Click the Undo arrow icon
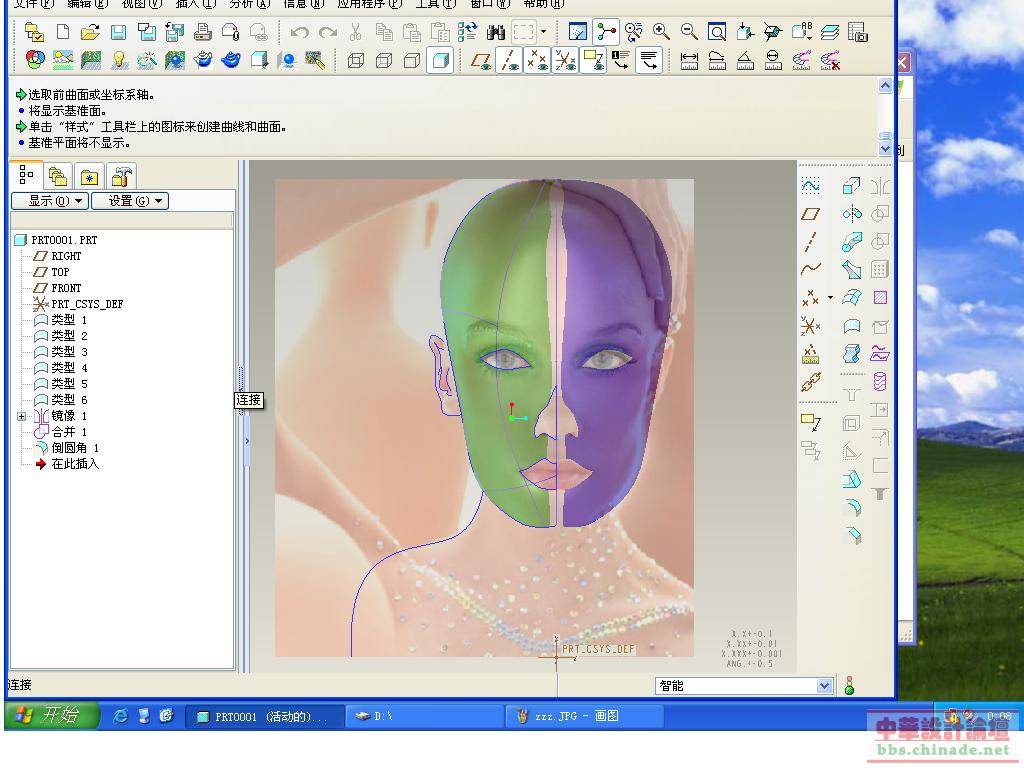 [x=299, y=32]
